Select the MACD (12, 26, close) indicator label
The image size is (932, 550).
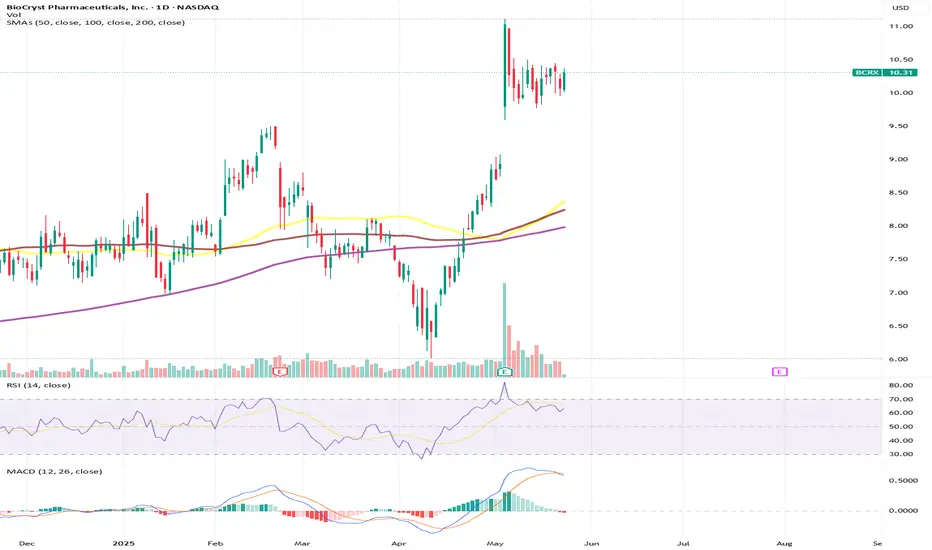point(54,472)
